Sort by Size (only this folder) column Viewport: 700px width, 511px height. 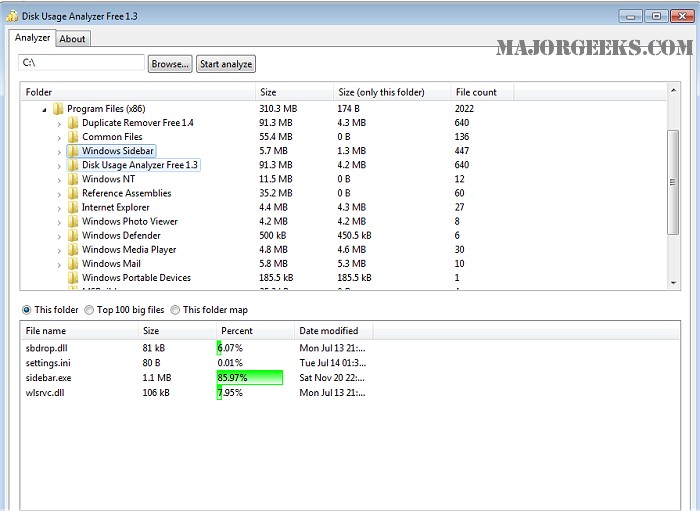tap(392, 92)
